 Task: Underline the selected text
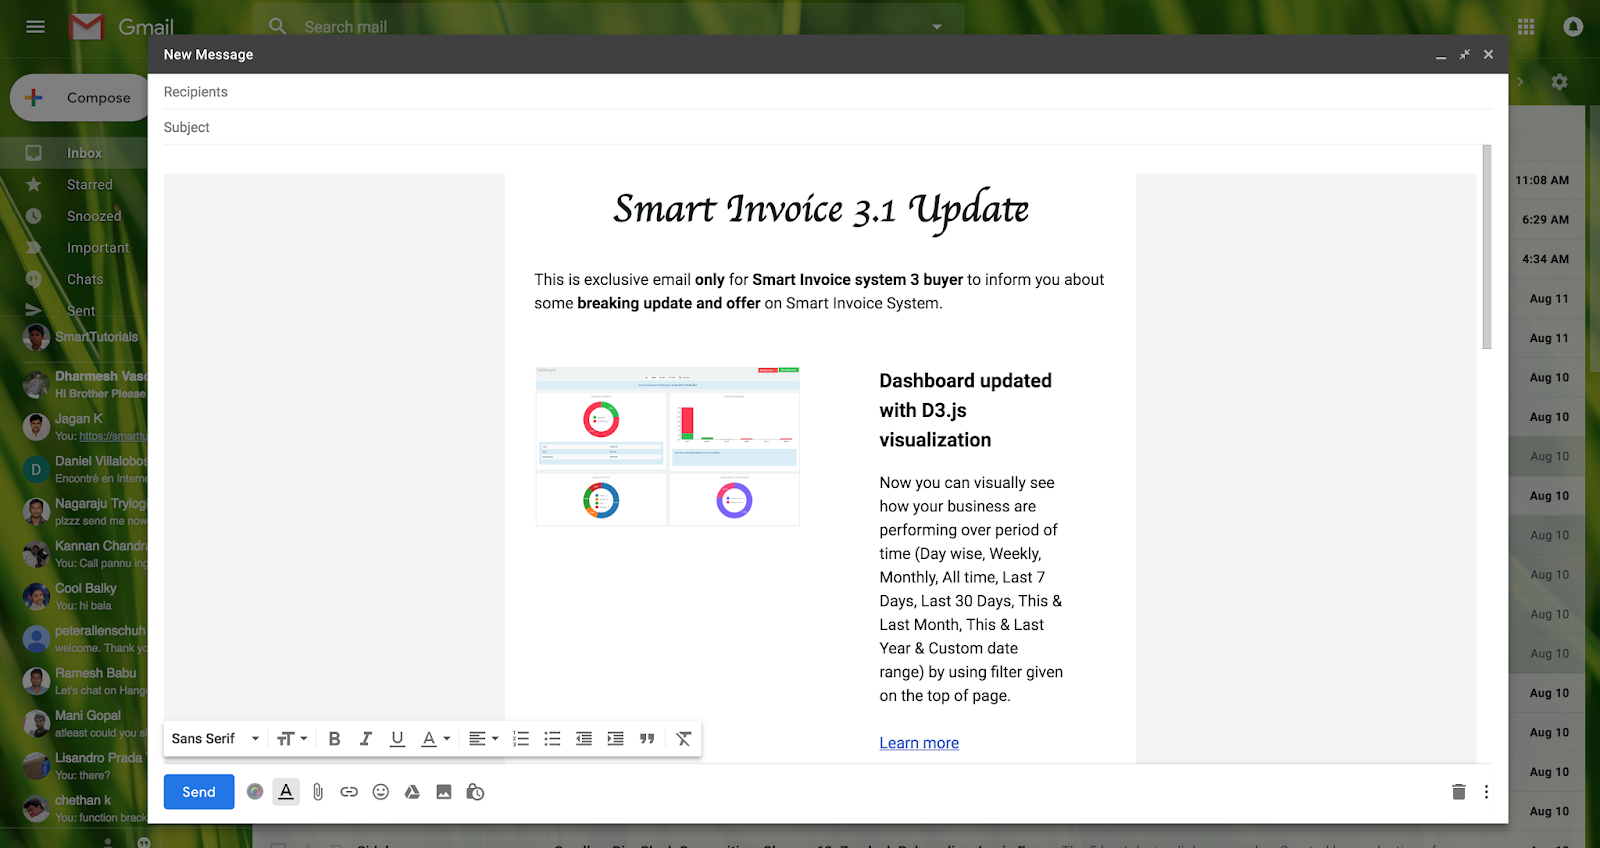pyautogui.click(x=397, y=739)
